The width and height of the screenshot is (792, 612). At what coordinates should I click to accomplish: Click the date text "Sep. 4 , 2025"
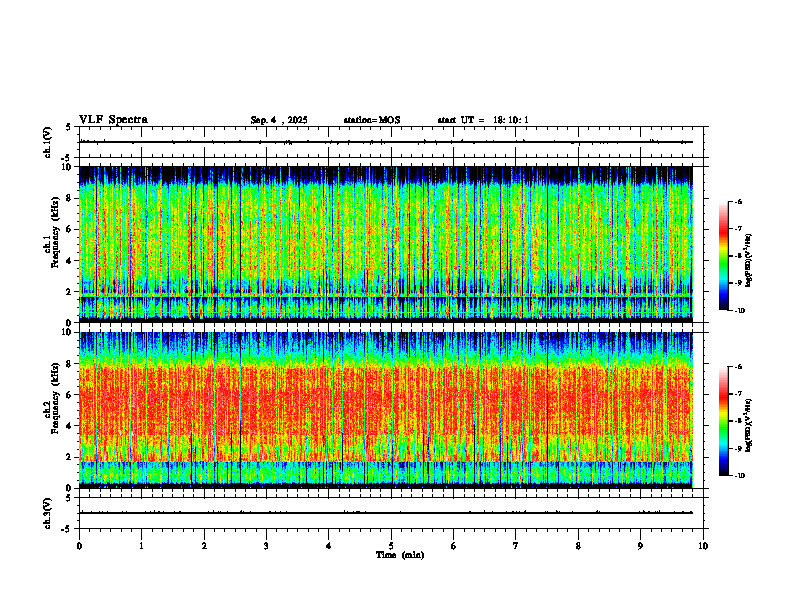279,120
